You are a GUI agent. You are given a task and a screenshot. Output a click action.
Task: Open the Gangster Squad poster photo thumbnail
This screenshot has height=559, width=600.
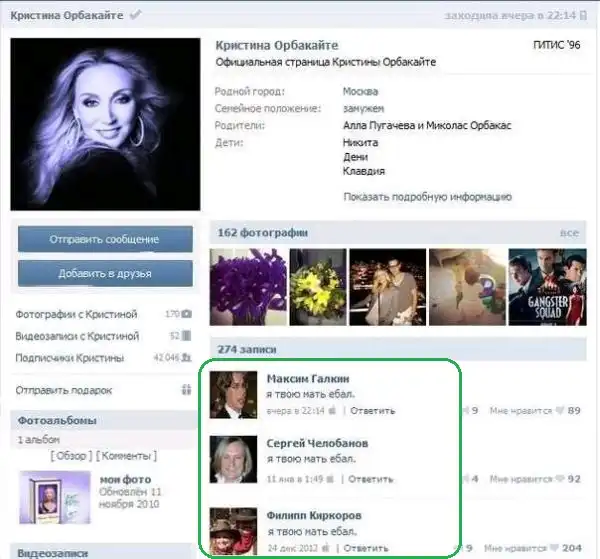click(547, 289)
